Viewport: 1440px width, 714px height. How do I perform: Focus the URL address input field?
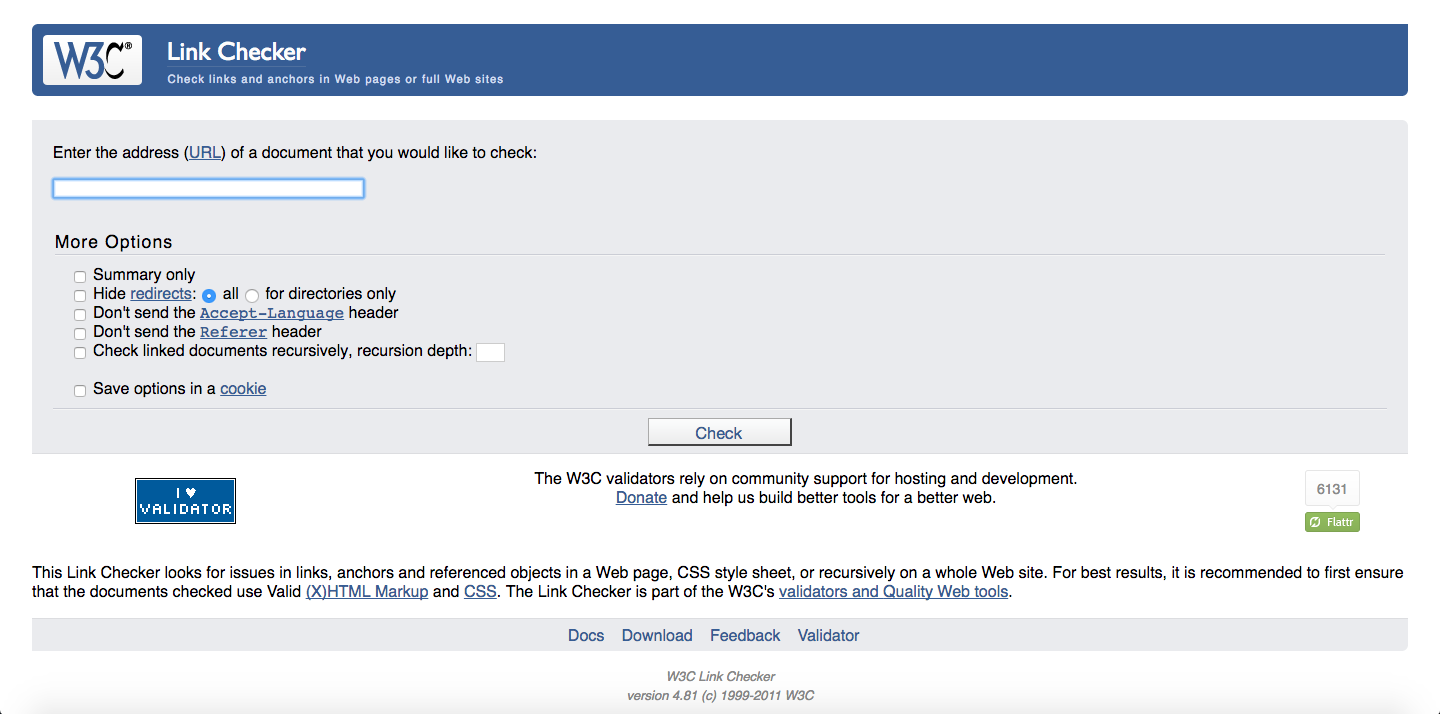click(x=208, y=188)
